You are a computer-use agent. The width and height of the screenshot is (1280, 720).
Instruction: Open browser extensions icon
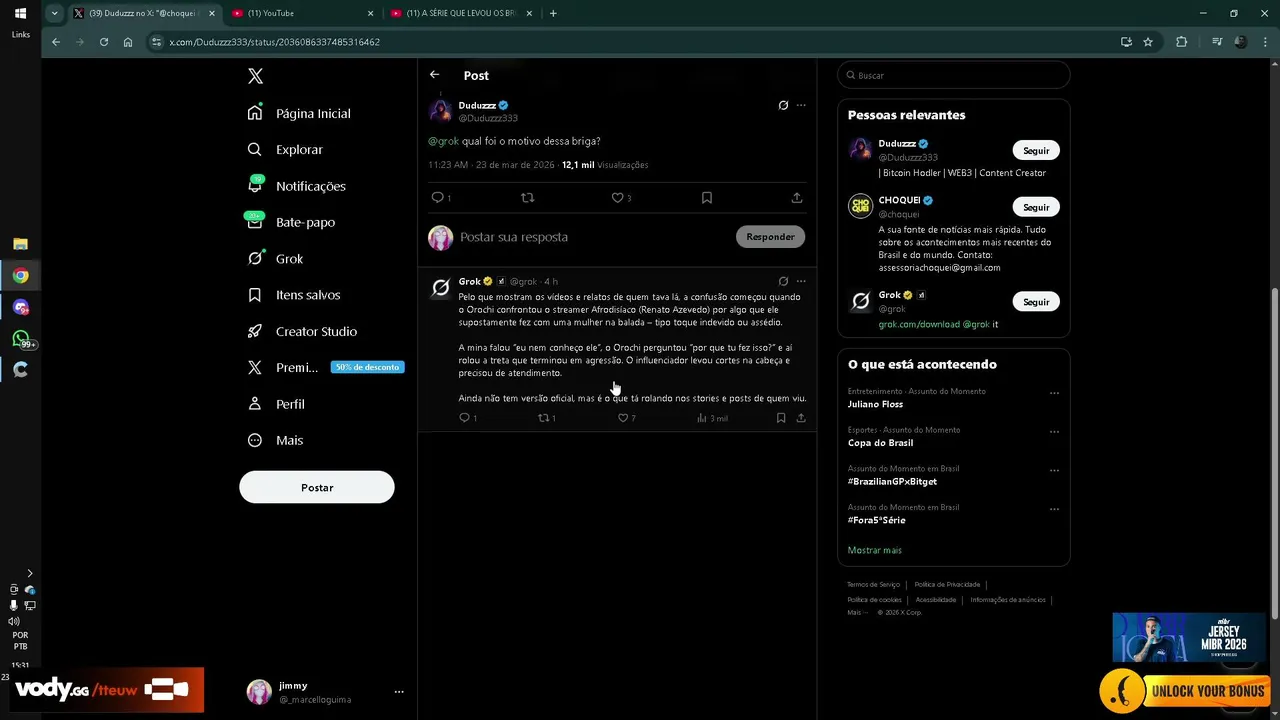(x=1182, y=42)
